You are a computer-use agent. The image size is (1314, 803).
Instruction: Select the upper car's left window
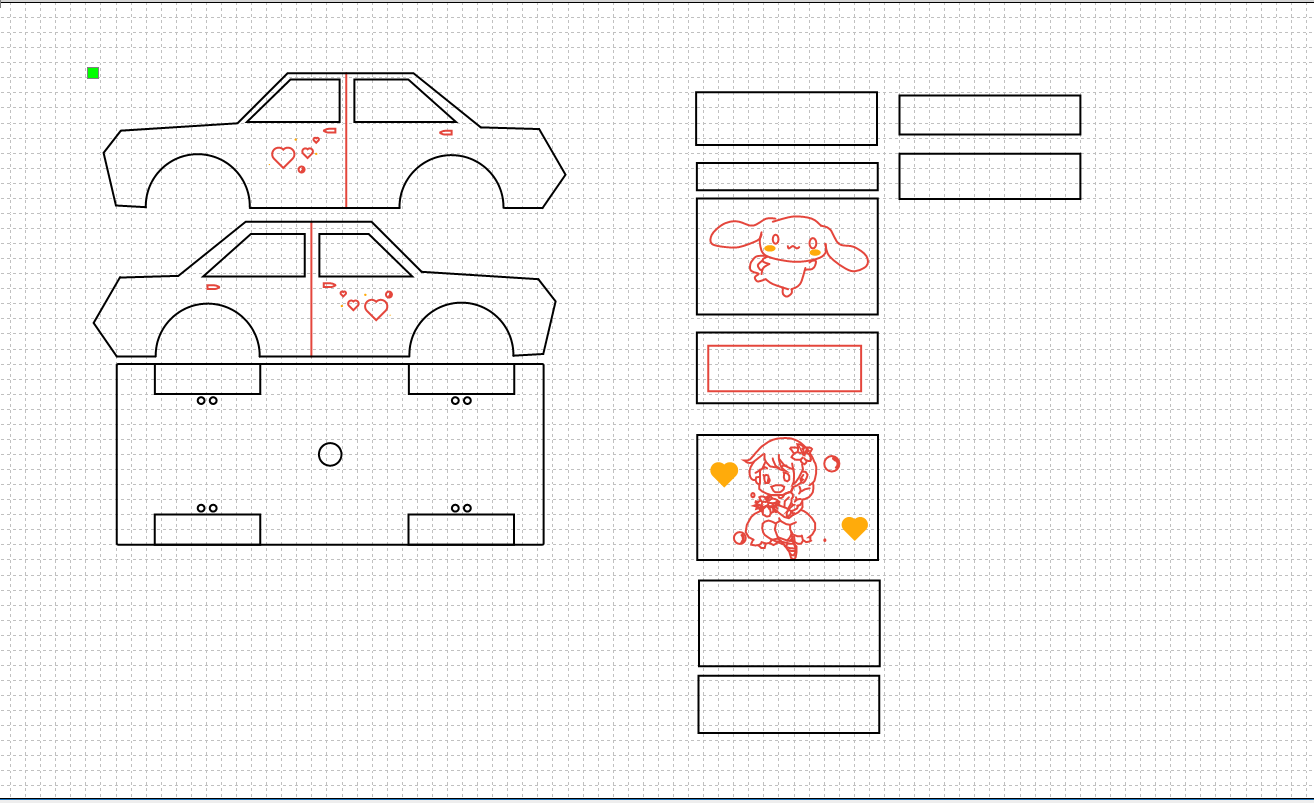293,100
